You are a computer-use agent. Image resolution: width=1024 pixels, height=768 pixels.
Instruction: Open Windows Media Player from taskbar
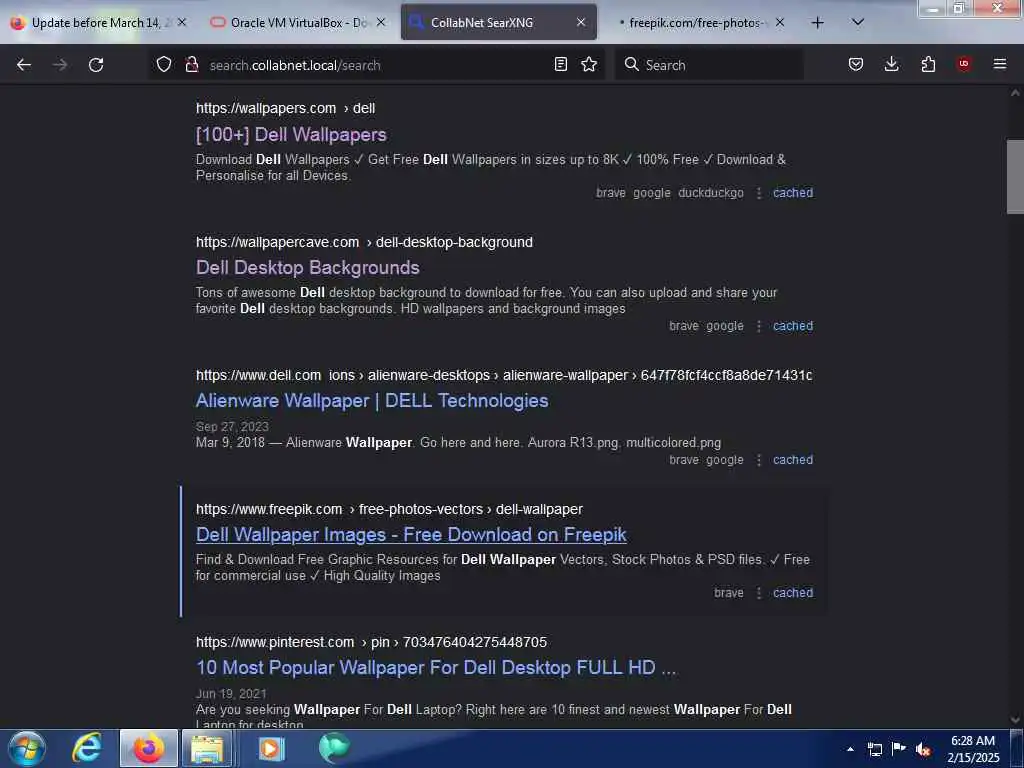coord(271,748)
